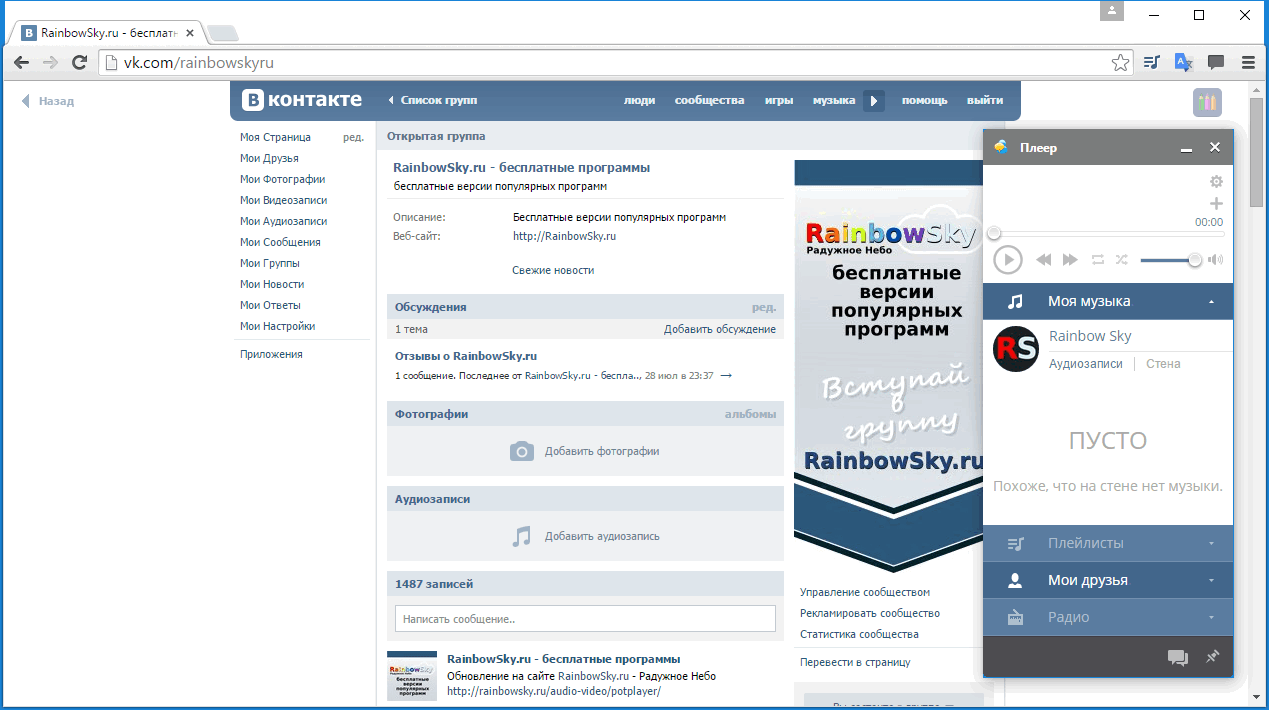Click the Chrome profile icon in title bar
The image size is (1269, 710).
(x=1112, y=11)
